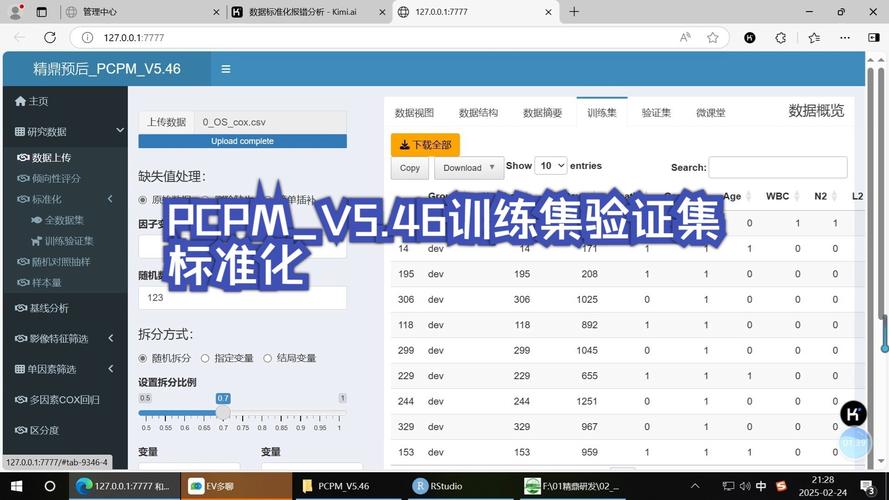Viewport: 889px width, 500px height.
Task: Open the Show entries count dropdown
Action: point(551,166)
